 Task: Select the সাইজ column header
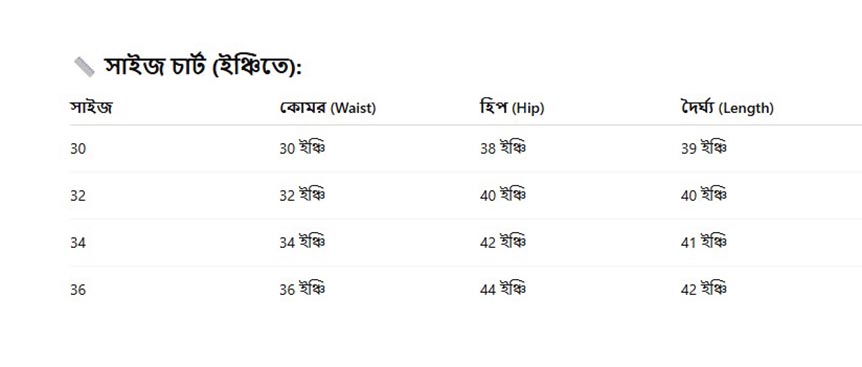click(91, 108)
